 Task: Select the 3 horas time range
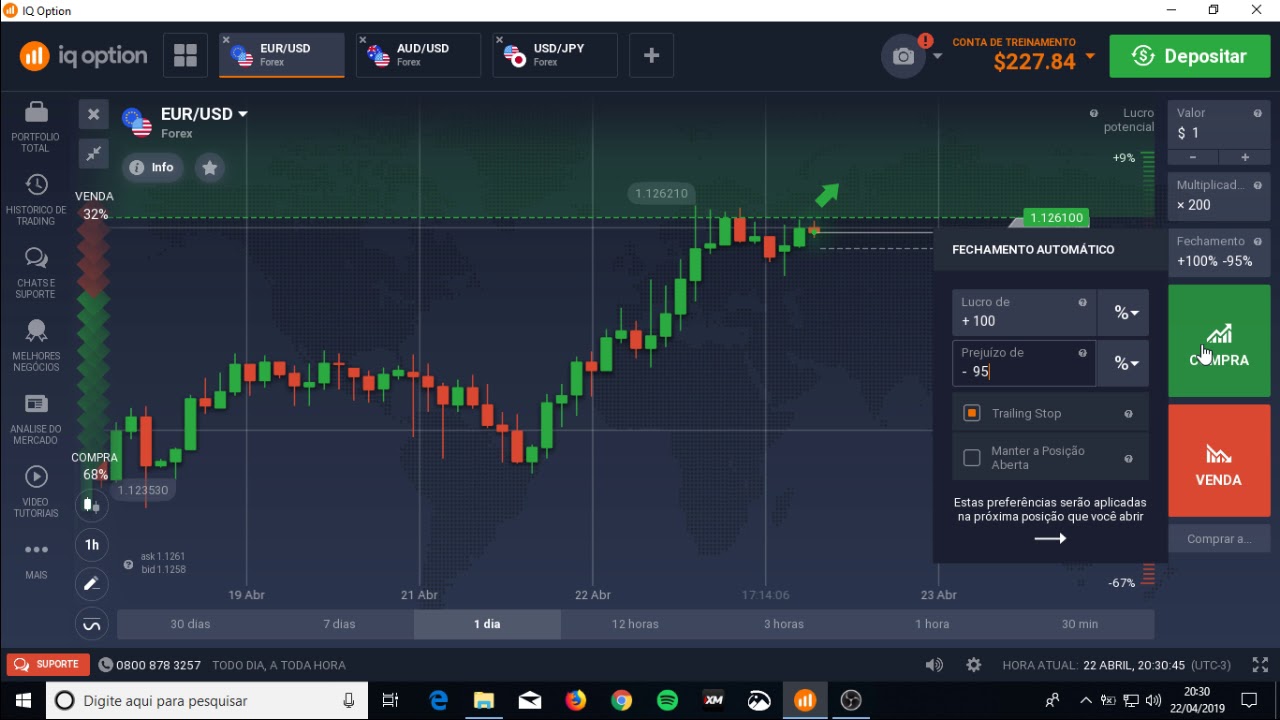point(784,624)
